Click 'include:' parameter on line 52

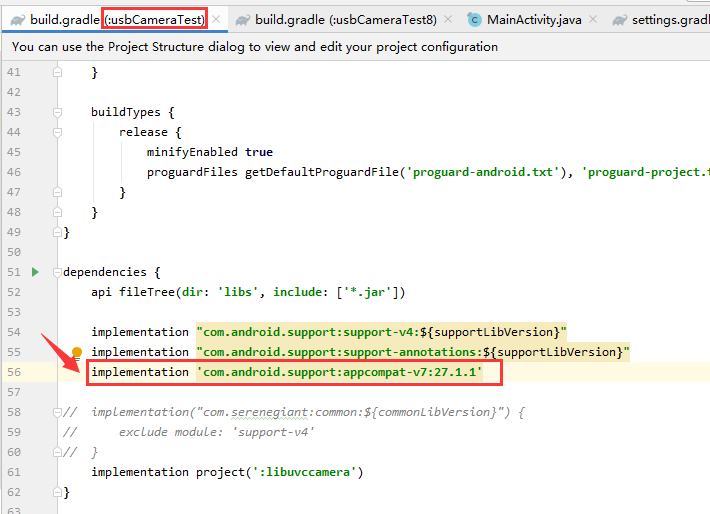[300, 292]
